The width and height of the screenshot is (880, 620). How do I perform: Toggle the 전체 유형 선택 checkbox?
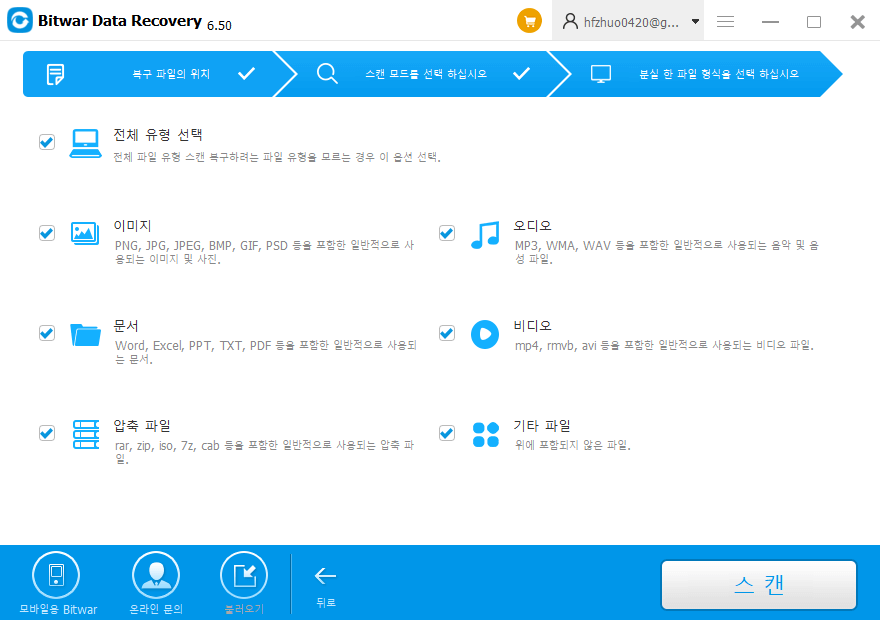[47, 142]
